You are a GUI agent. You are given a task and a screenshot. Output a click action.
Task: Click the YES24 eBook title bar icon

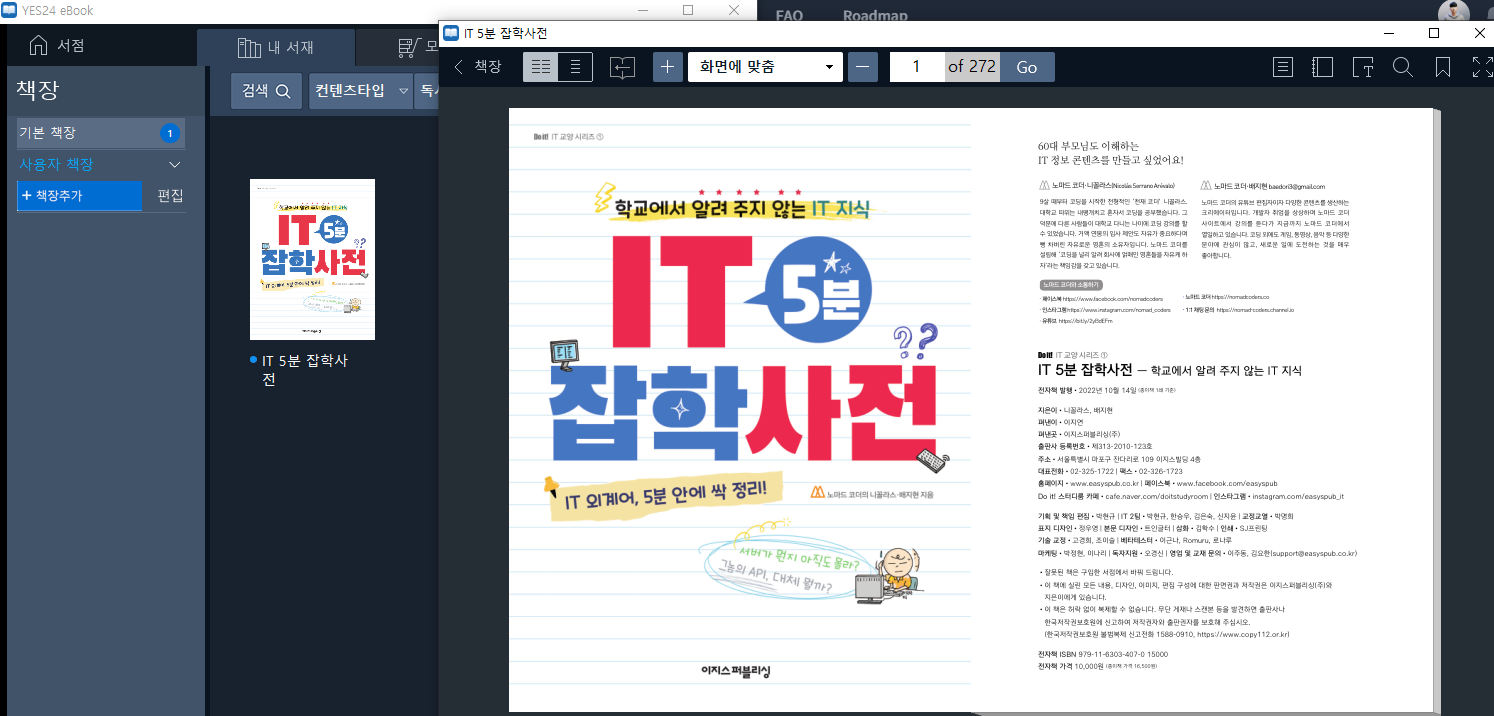9,11
